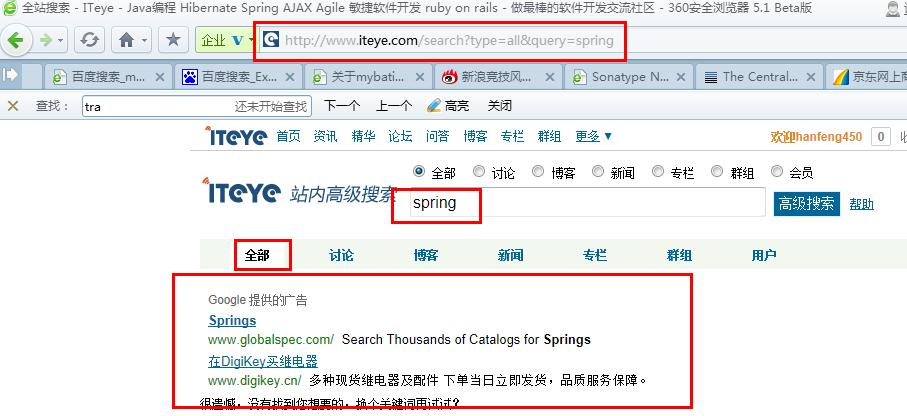Open 论坛 in the ITeye nav
Image resolution: width=907 pixels, height=416 pixels.
pos(400,137)
